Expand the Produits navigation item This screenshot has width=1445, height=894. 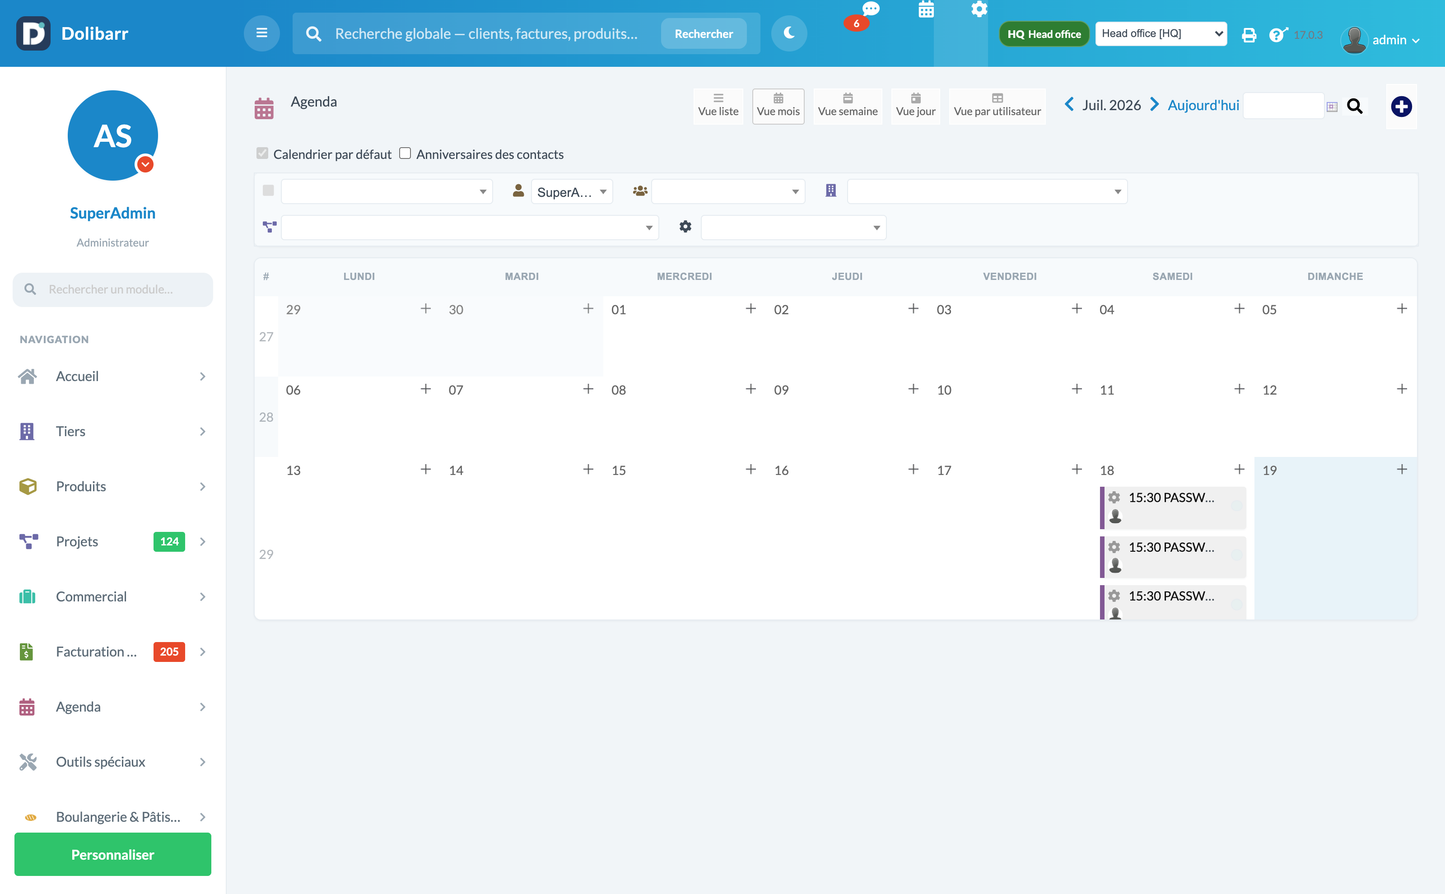pyautogui.click(x=113, y=486)
